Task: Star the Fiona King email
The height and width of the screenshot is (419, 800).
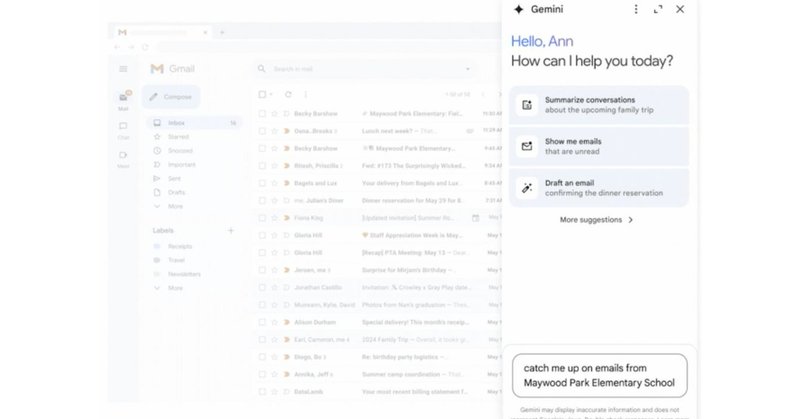Action: 274,218
